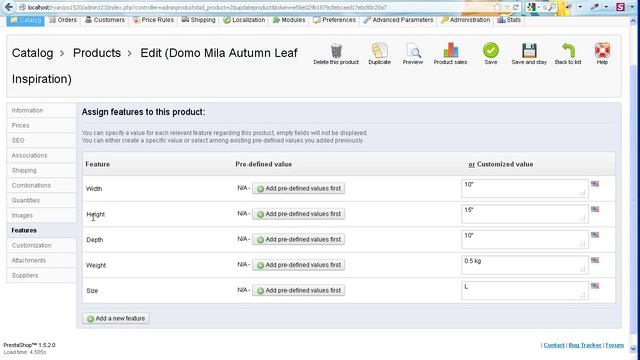Click the Height customized value field
This screenshot has height=360, width=640.
525,214
